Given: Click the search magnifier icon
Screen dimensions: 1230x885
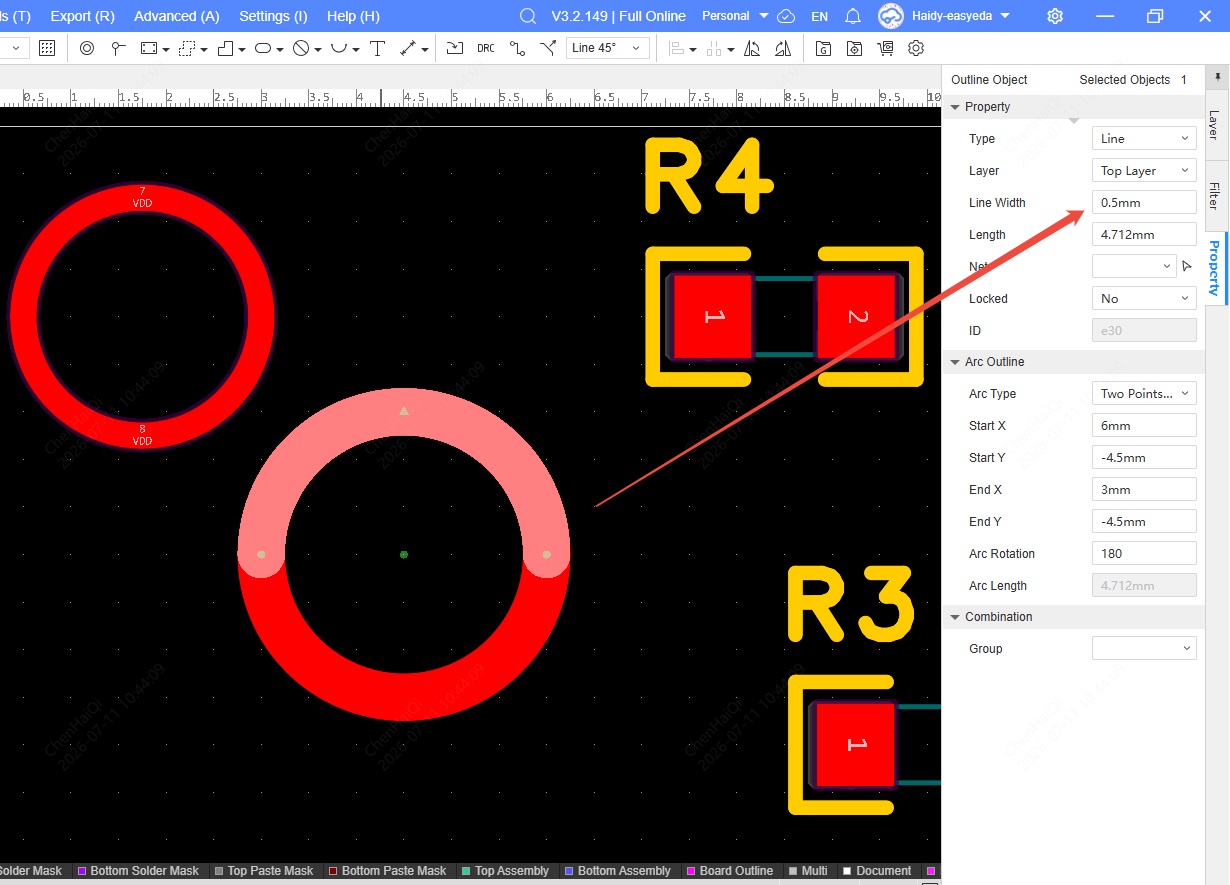Looking at the screenshot, I should 528,16.
